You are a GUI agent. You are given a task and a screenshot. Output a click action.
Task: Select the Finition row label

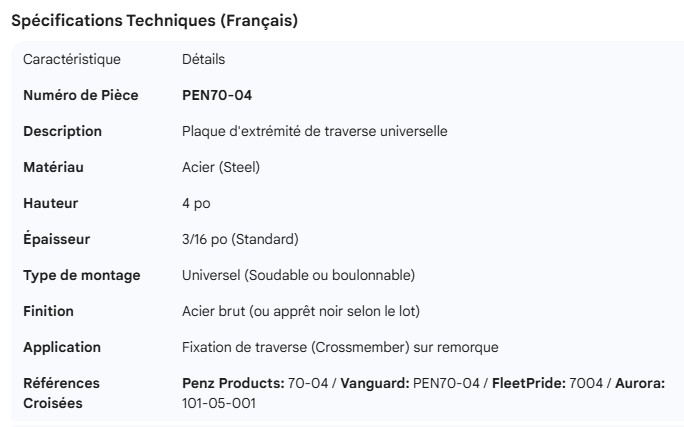pos(48,312)
